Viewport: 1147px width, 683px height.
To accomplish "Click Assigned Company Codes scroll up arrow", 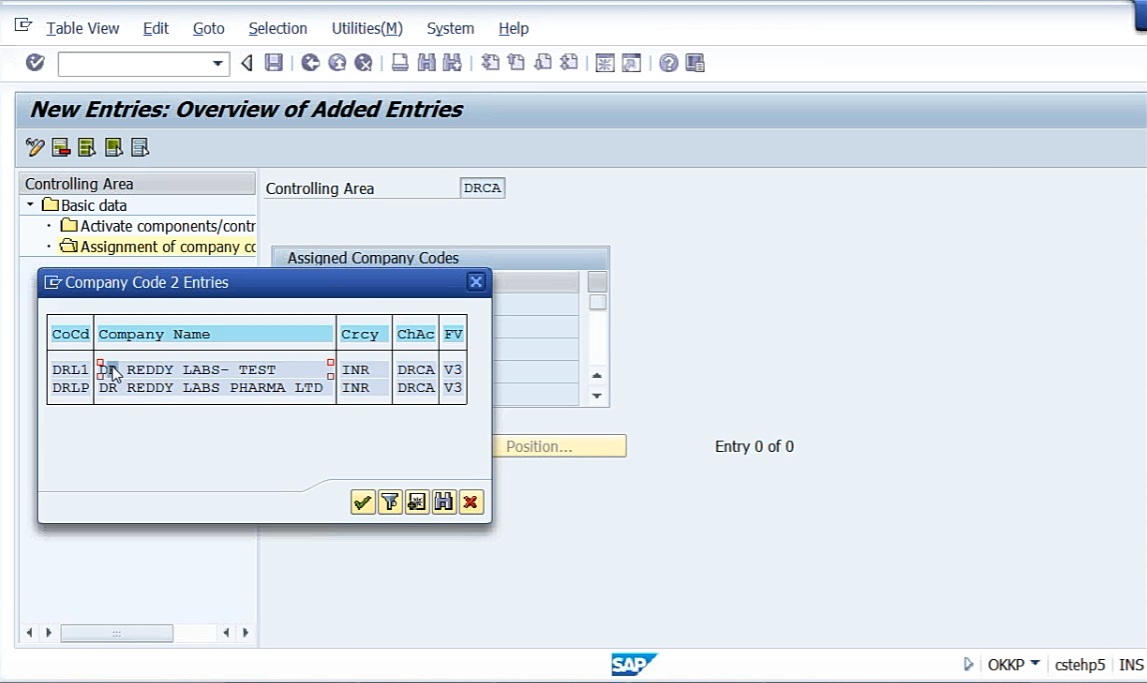I will pyautogui.click(x=597, y=376).
